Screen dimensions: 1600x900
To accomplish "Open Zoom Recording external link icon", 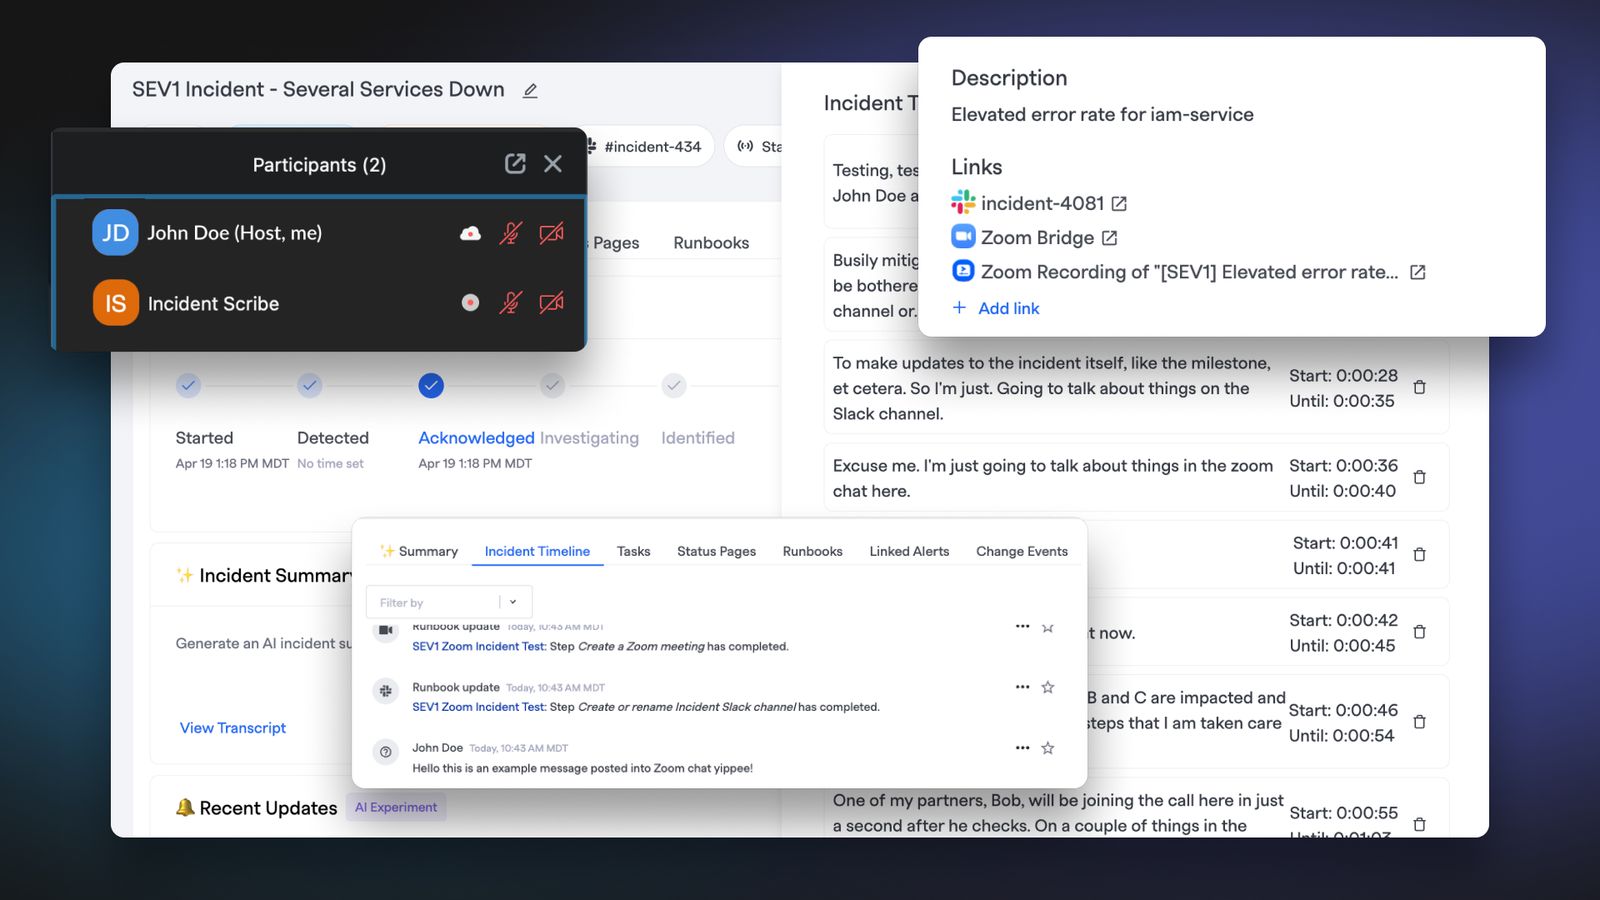I will click(1417, 272).
